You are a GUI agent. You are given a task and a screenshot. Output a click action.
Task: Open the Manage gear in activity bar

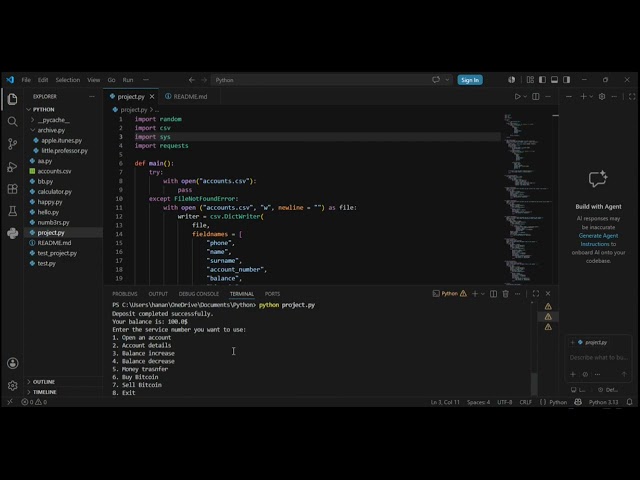(x=13, y=385)
